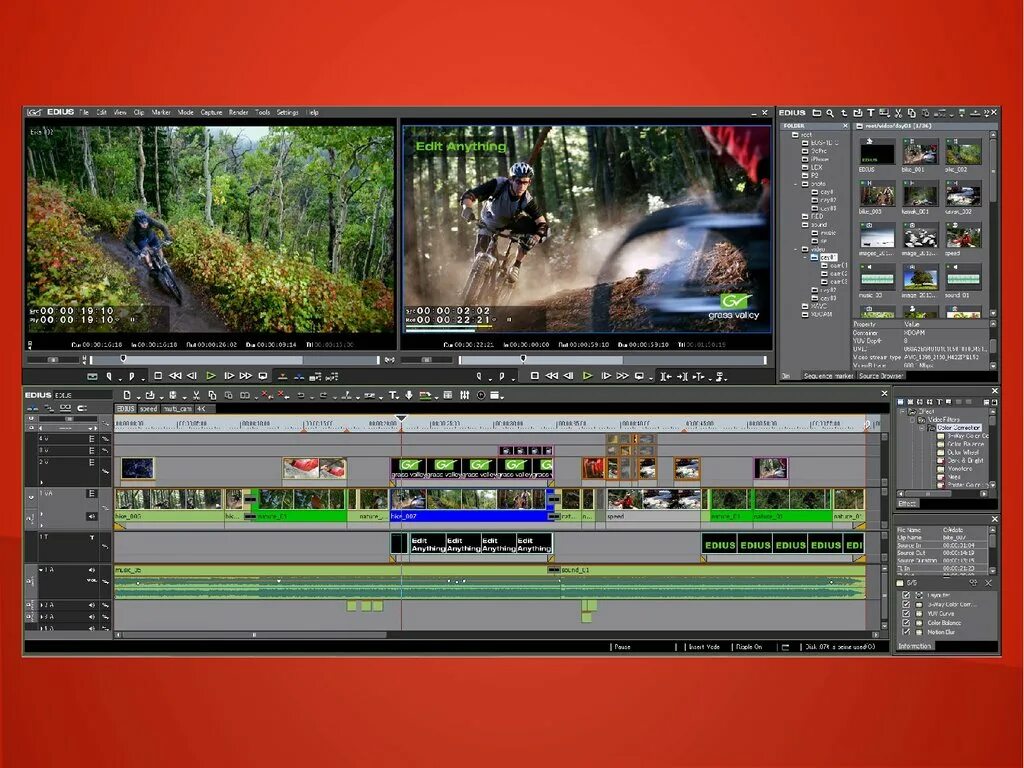Mute the 1 VA track audio

point(91,517)
